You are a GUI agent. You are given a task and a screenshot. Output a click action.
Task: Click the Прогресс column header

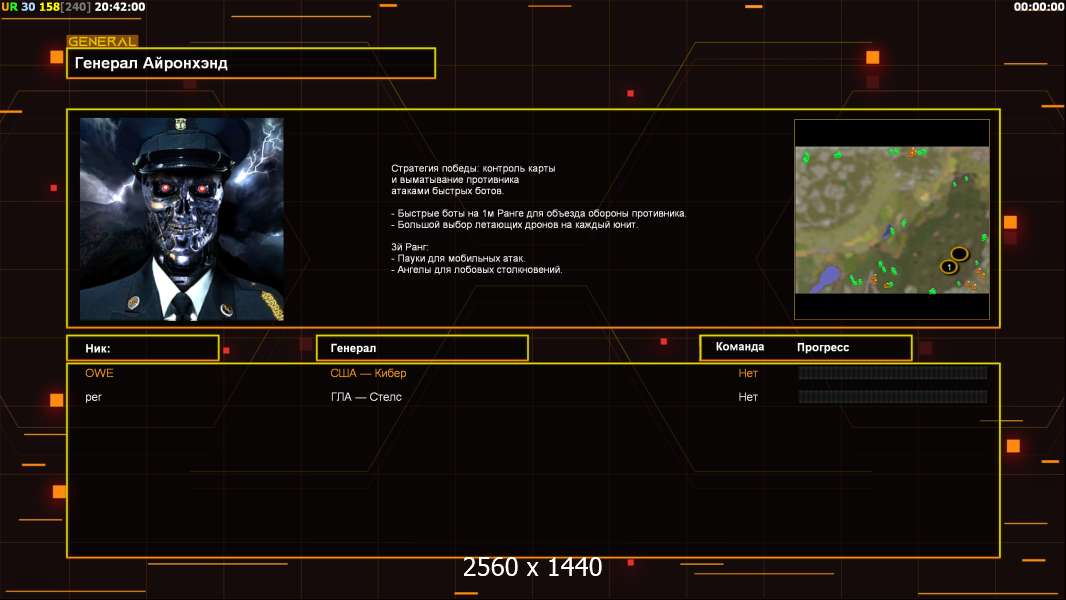(x=823, y=347)
